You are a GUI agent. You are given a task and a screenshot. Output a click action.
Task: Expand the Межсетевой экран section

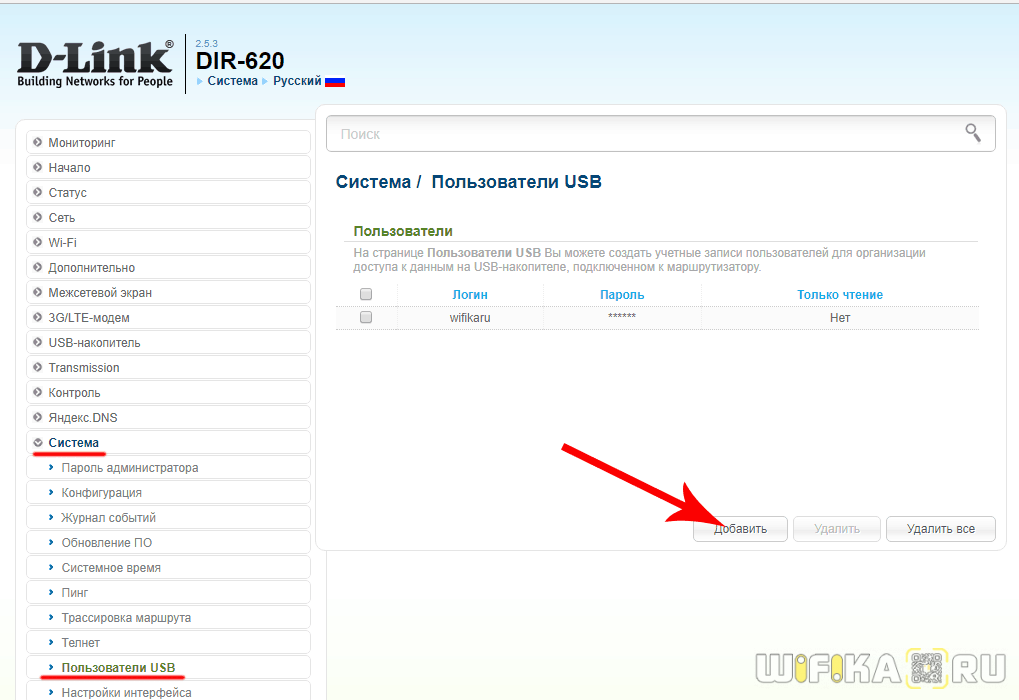(168, 292)
